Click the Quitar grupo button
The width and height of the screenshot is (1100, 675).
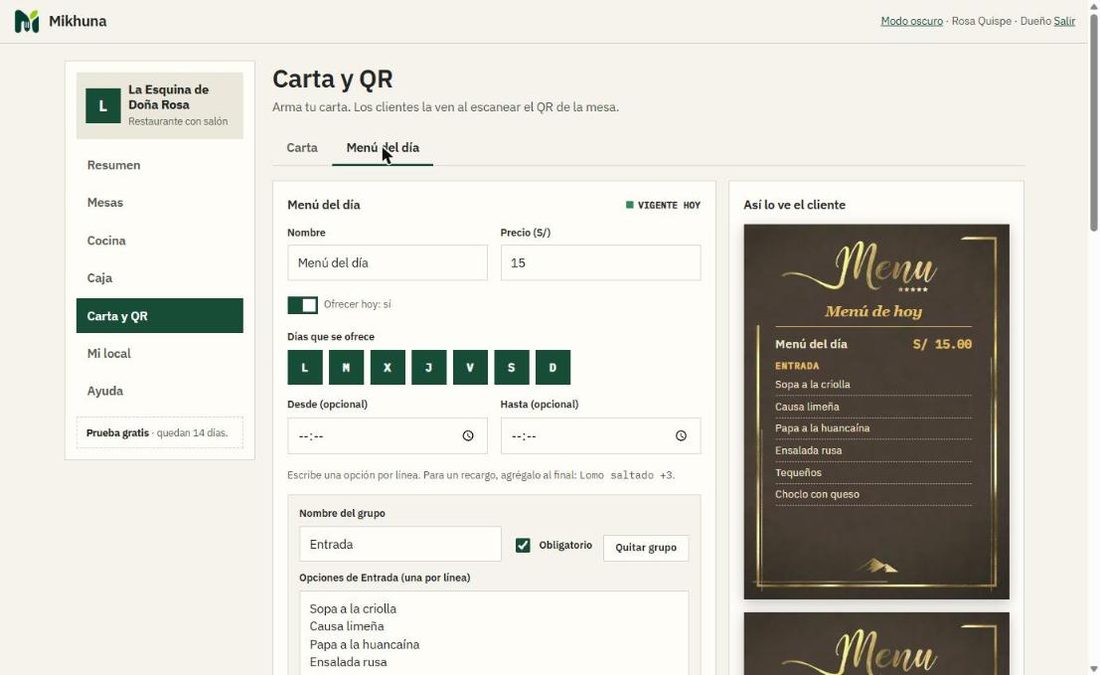pyautogui.click(x=645, y=547)
